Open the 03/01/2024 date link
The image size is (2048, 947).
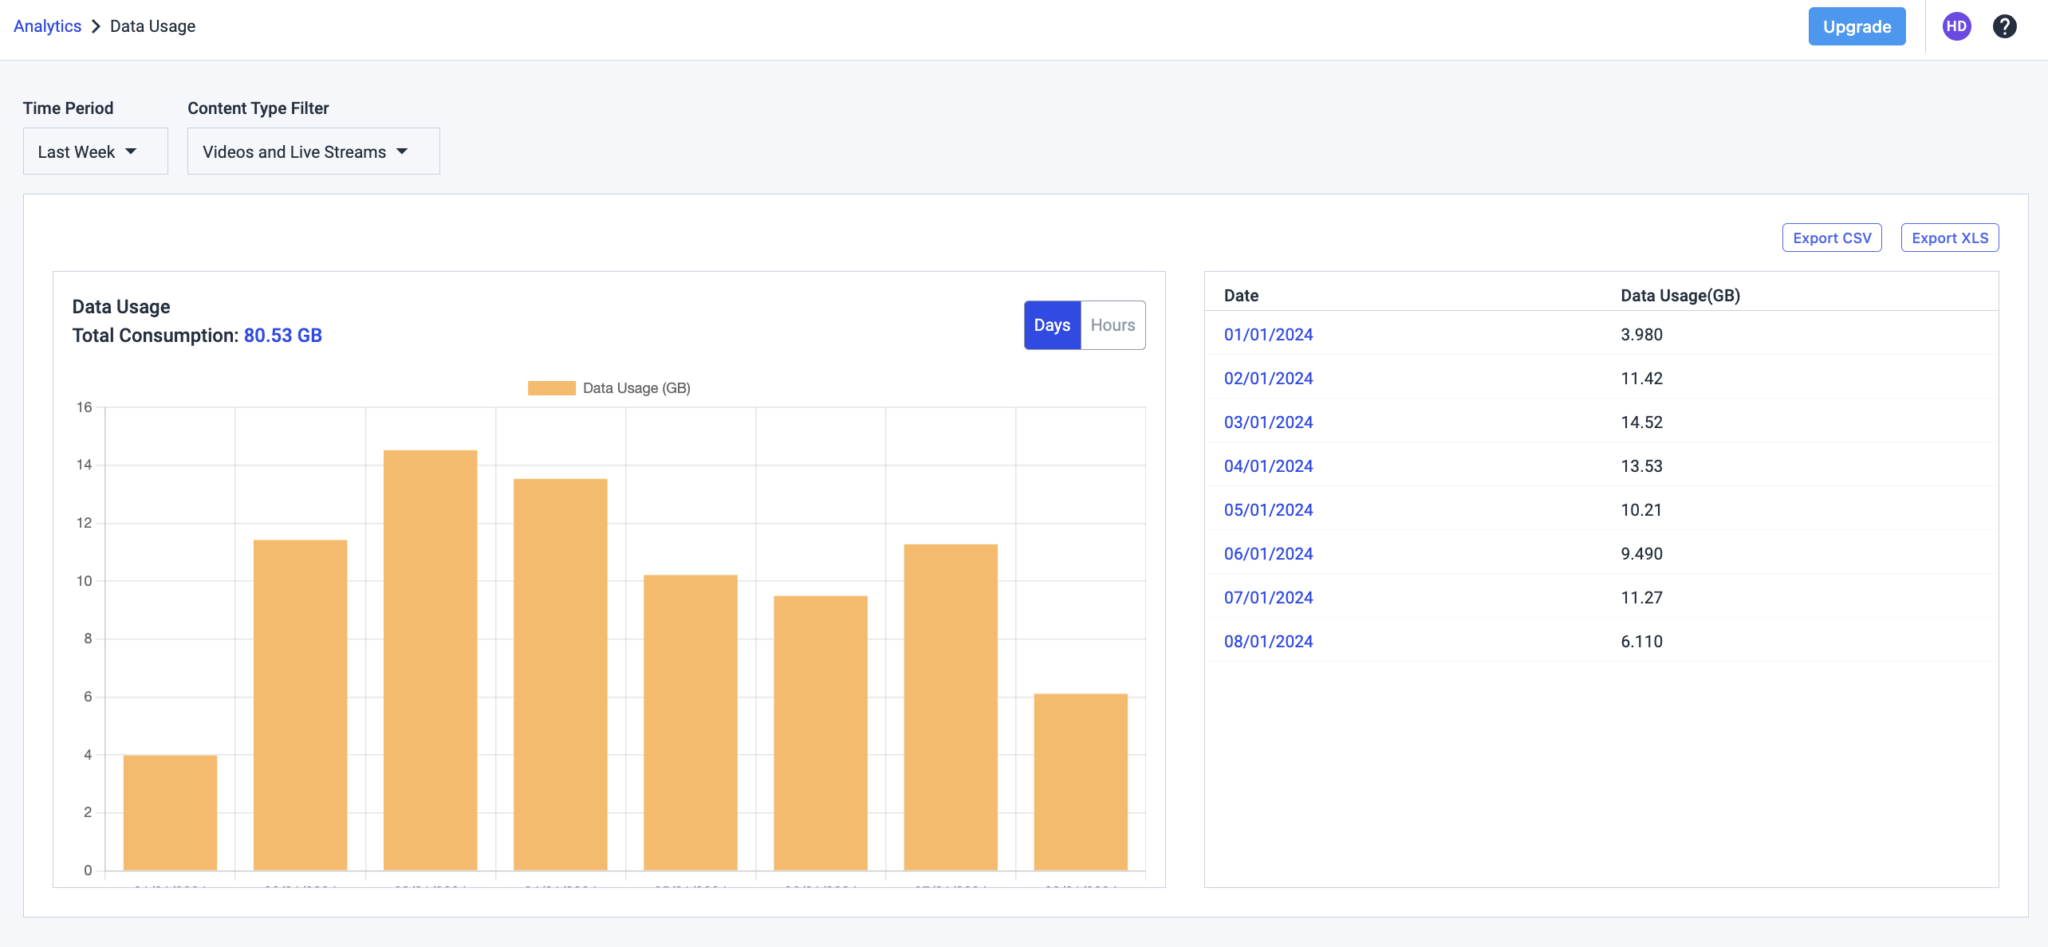point(1268,422)
